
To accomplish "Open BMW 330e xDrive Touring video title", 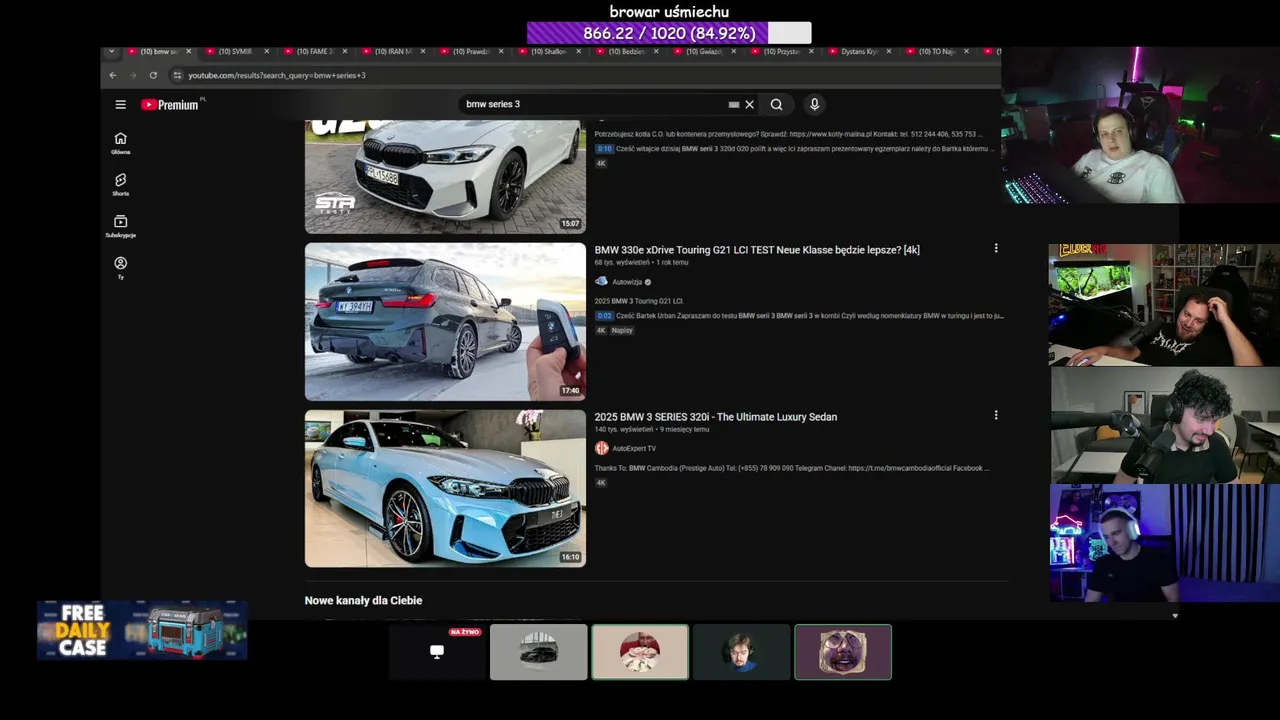I will (757, 250).
